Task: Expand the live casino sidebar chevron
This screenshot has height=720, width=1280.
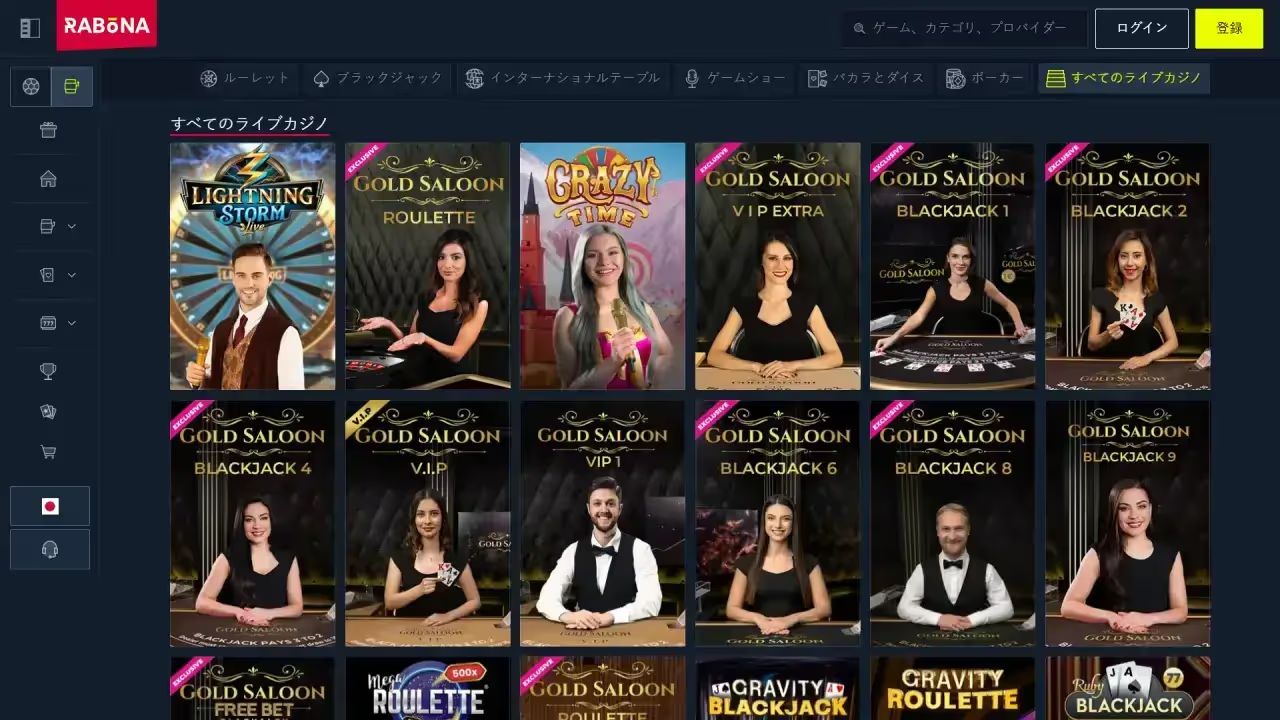Action: 72,227
